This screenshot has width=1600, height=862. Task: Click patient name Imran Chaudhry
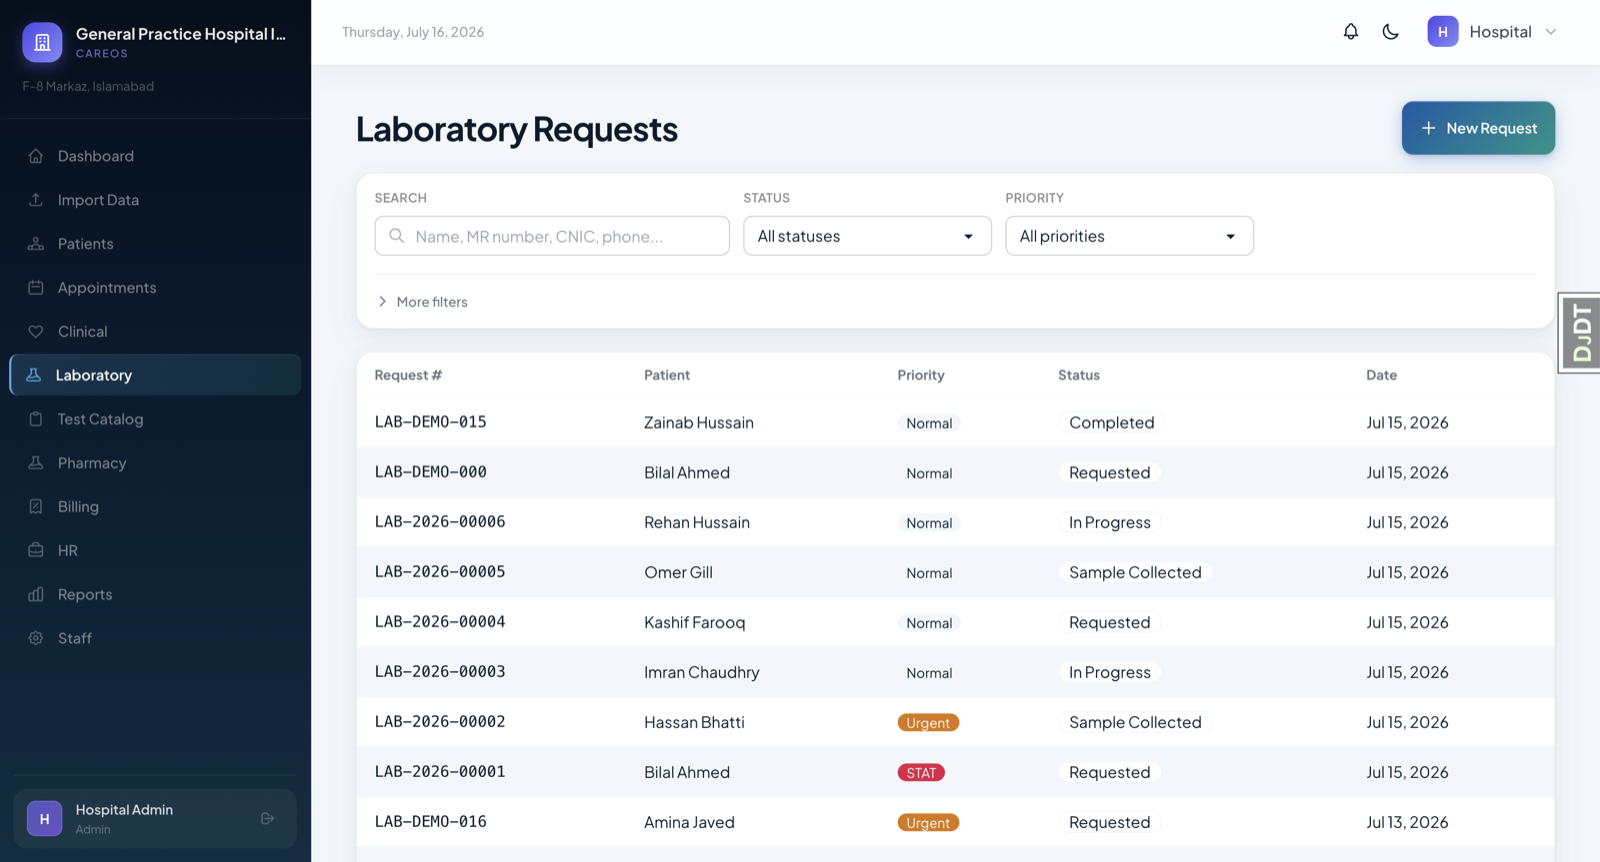[x=702, y=673]
